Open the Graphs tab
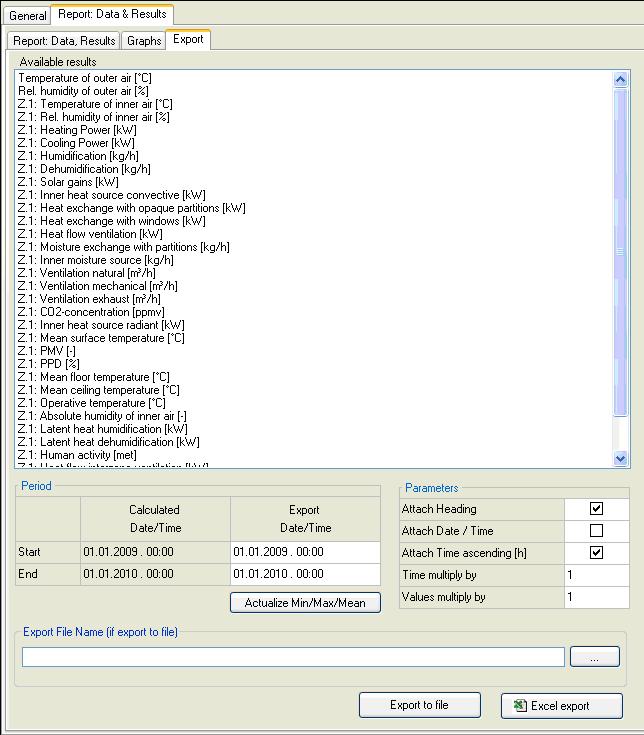Image resolution: width=644 pixels, height=735 pixels. [144, 41]
